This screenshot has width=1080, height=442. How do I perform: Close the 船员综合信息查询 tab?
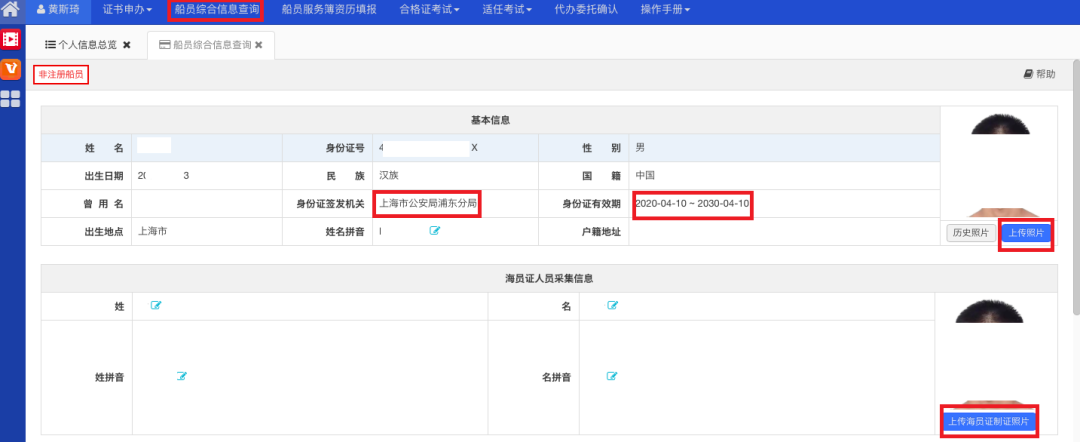click(x=259, y=45)
